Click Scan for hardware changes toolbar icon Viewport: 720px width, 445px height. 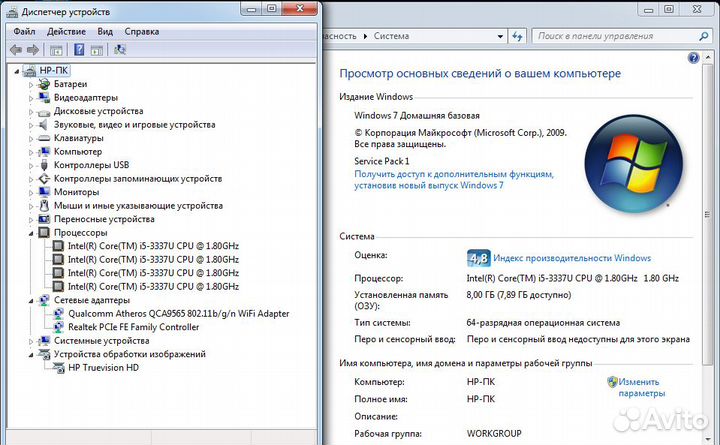coord(120,50)
